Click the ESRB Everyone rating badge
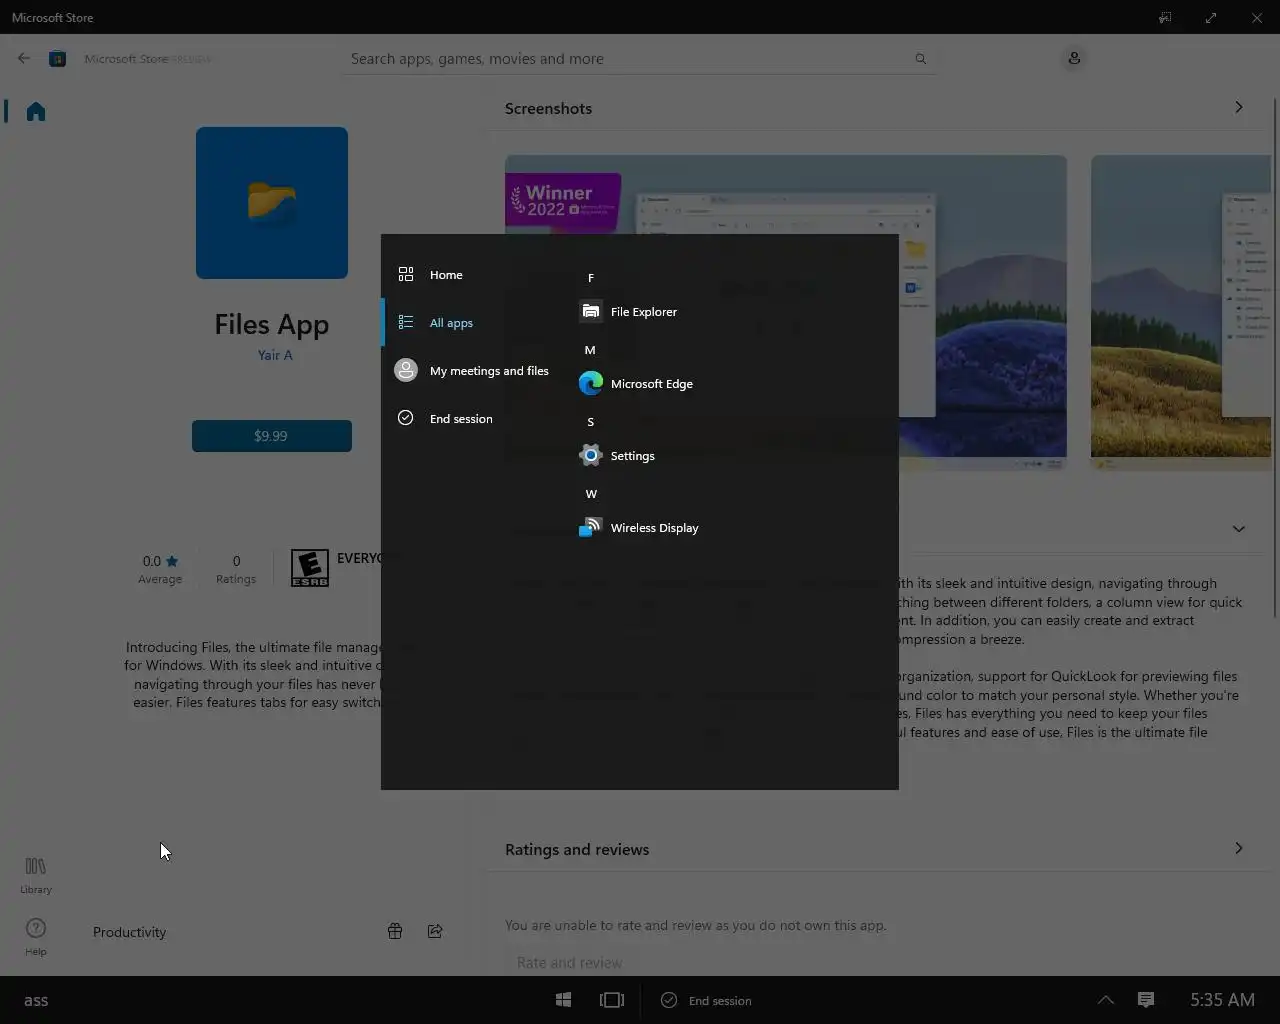 (x=310, y=568)
